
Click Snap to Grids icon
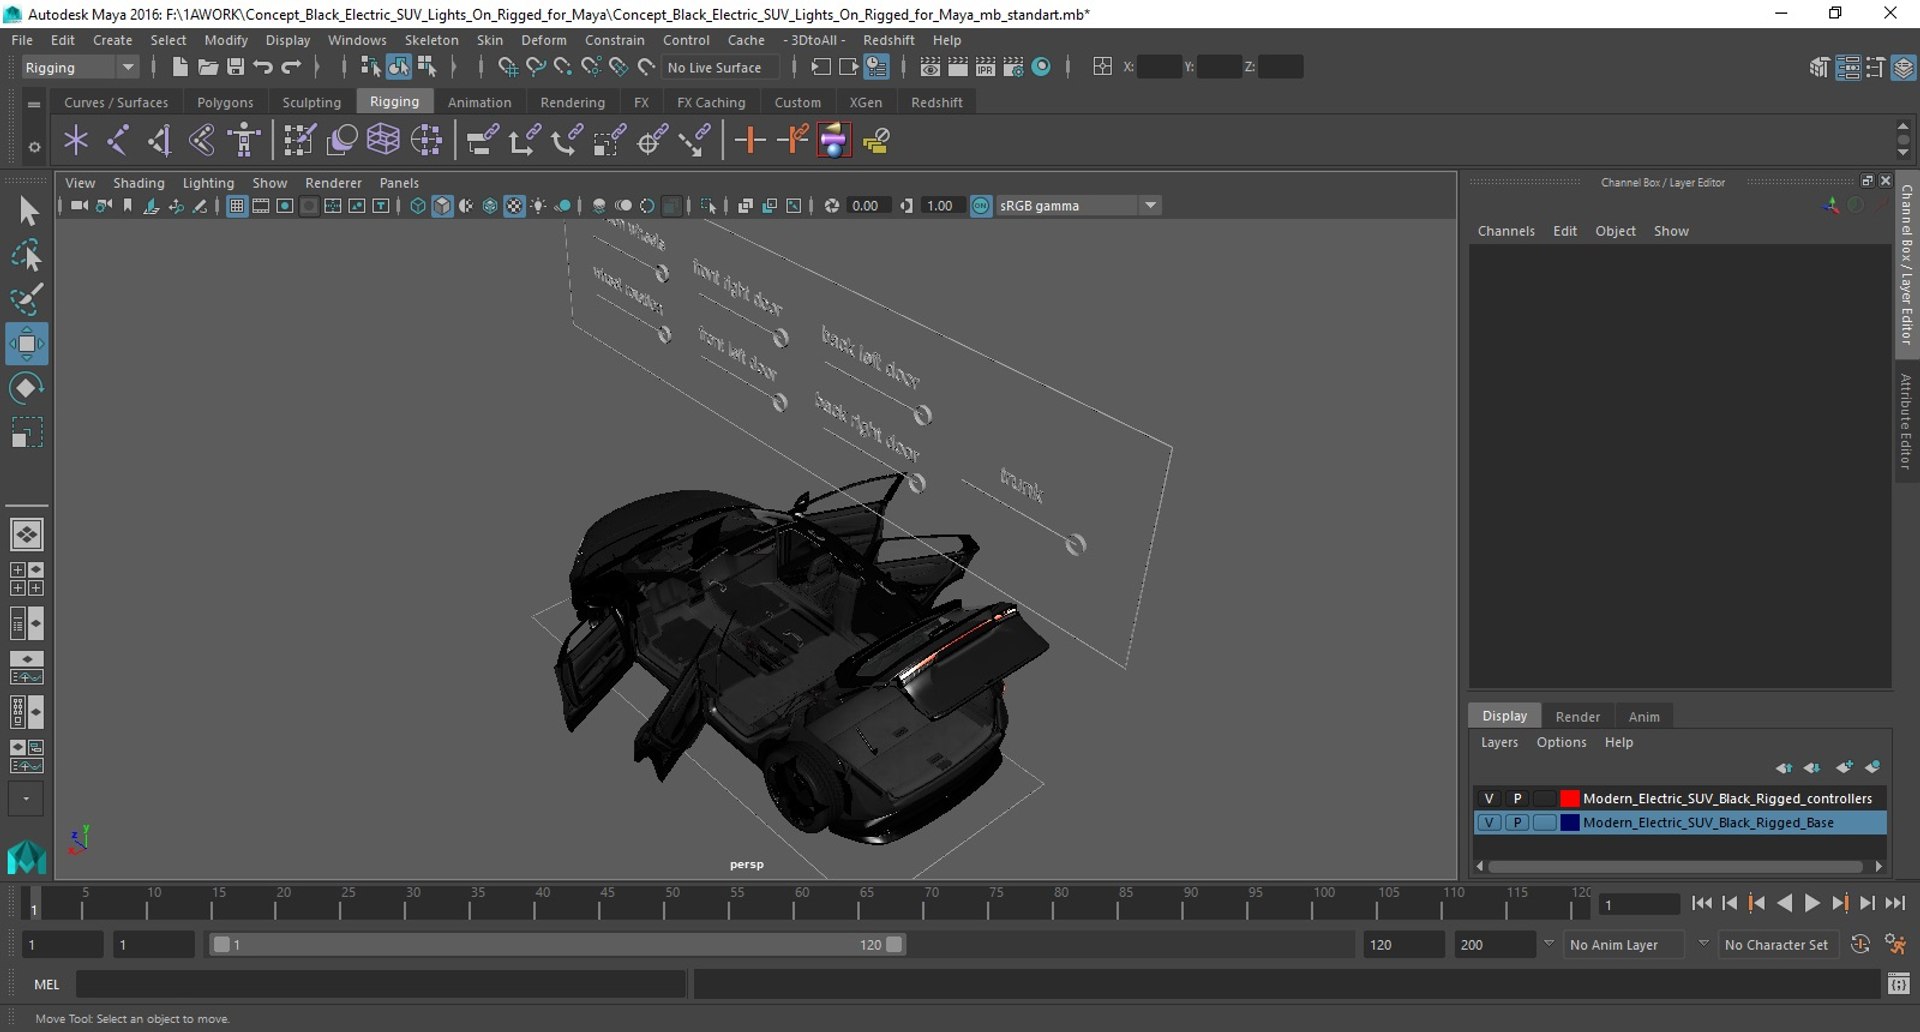click(507, 67)
